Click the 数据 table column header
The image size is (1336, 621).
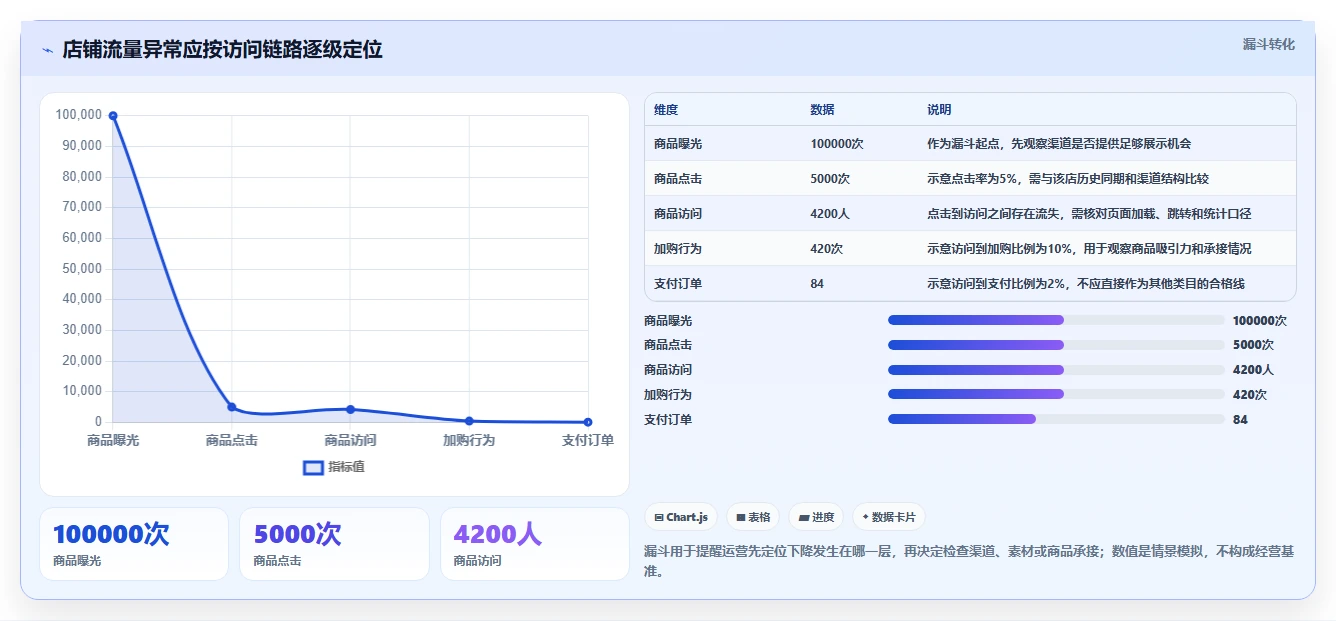(822, 110)
